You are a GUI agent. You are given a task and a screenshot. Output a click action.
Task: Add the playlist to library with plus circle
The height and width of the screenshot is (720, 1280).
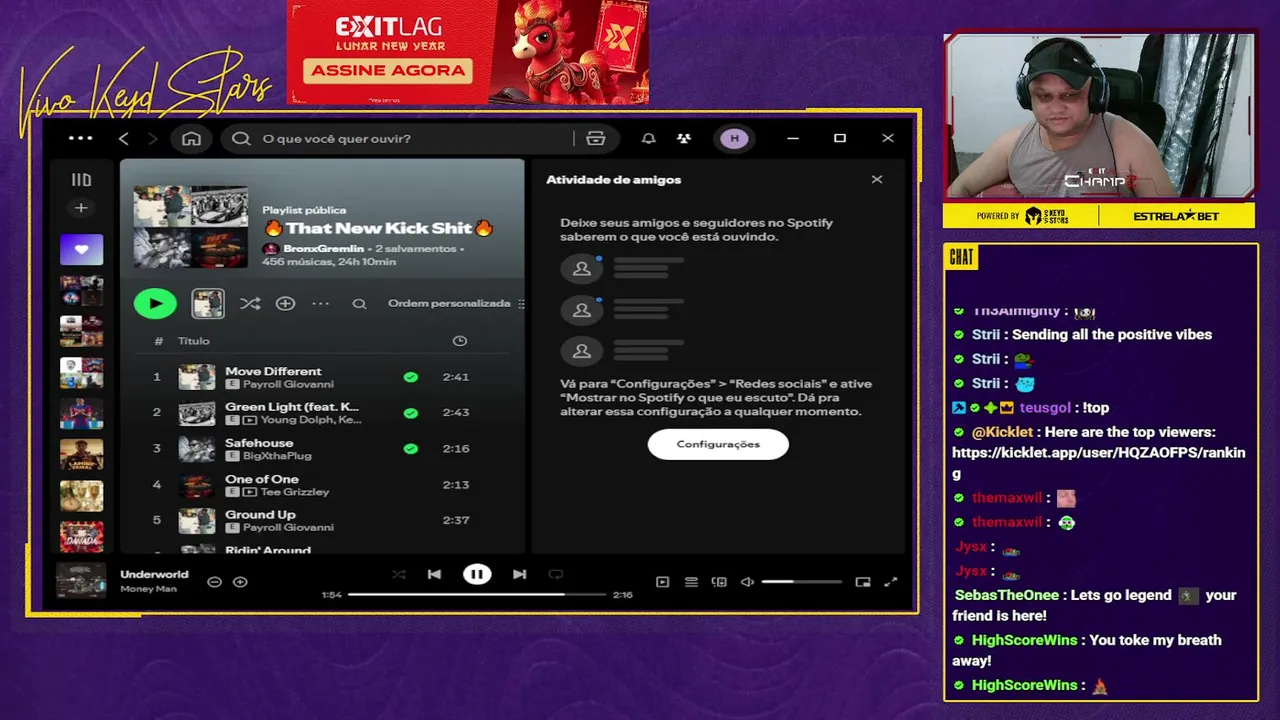(x=286, y=303)
